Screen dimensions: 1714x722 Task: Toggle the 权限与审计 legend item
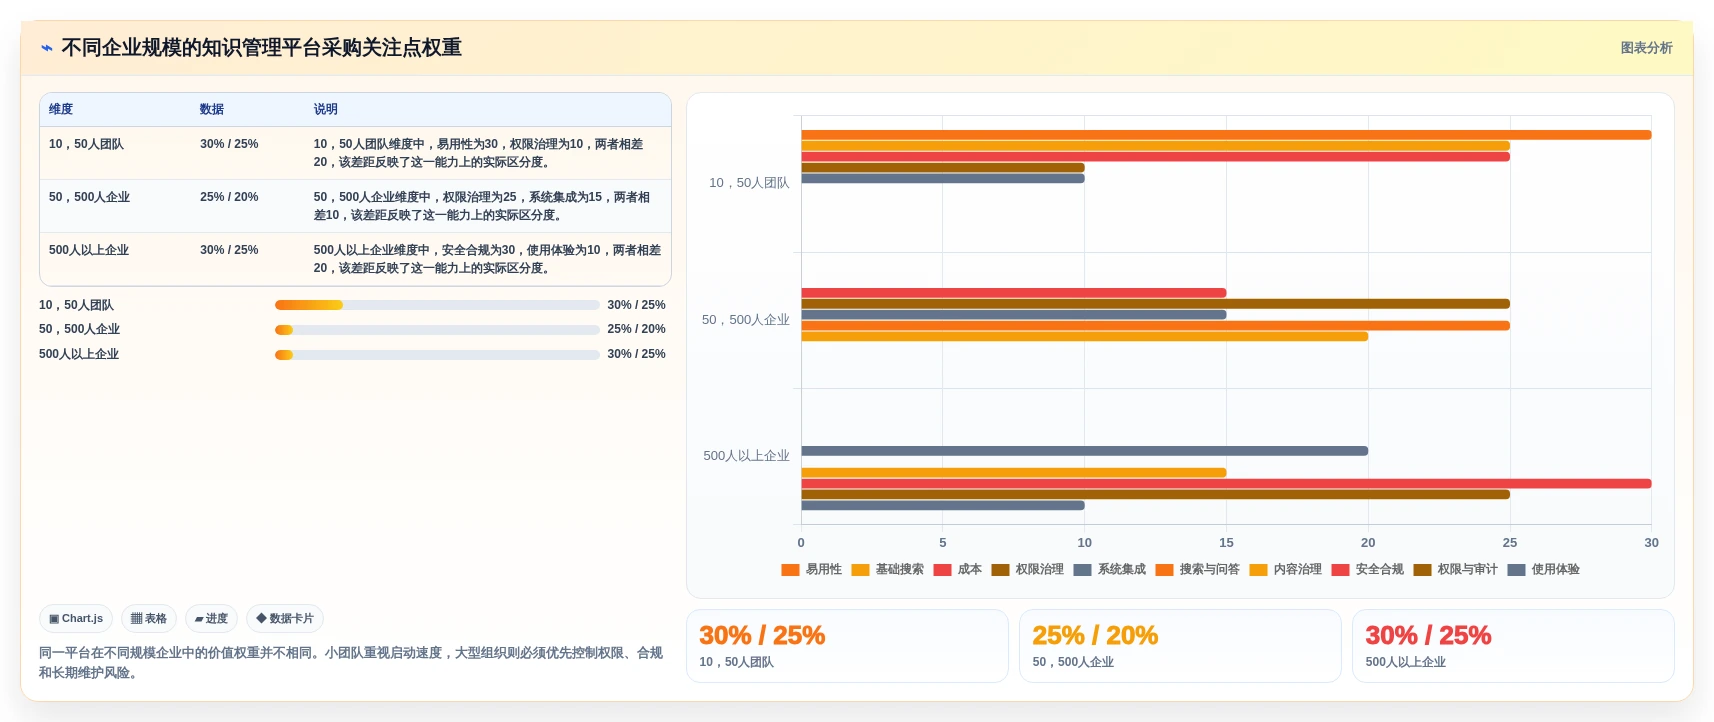coord(1456,570)
